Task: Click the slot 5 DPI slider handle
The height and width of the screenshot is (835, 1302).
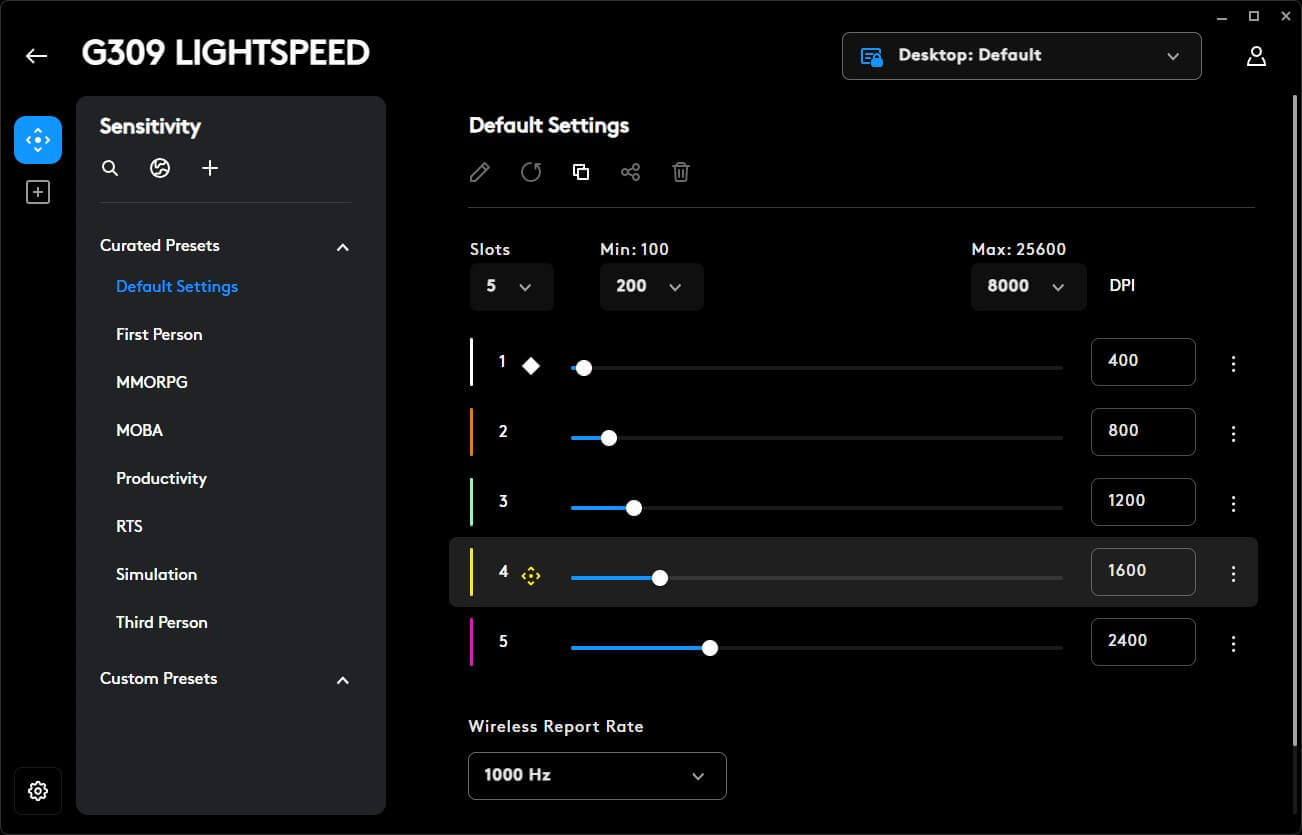Action: 710,648
